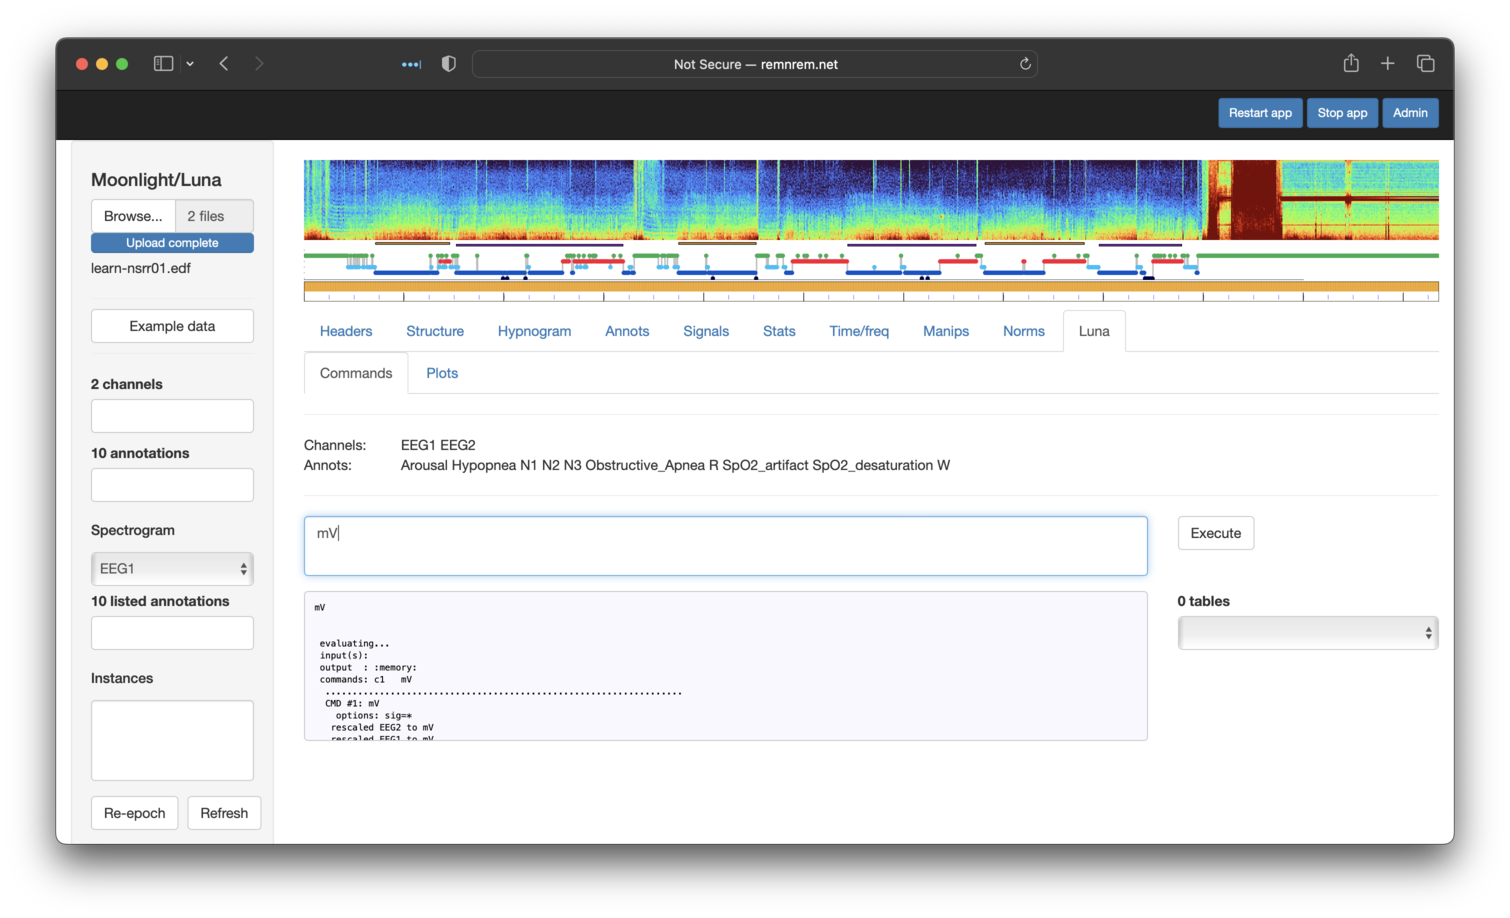This screenshot has width=1510, height=918.
Task: Switch to the Hypnogram tab
Action: tap(534, 331)
